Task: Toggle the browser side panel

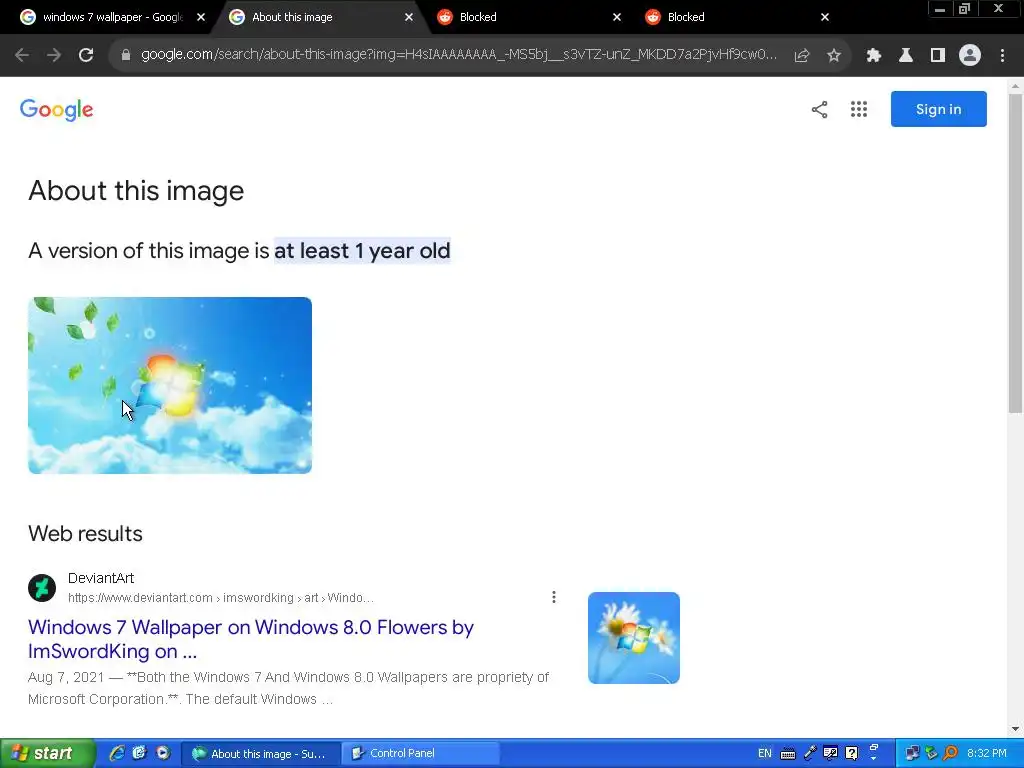Action: tap(938, 56)
